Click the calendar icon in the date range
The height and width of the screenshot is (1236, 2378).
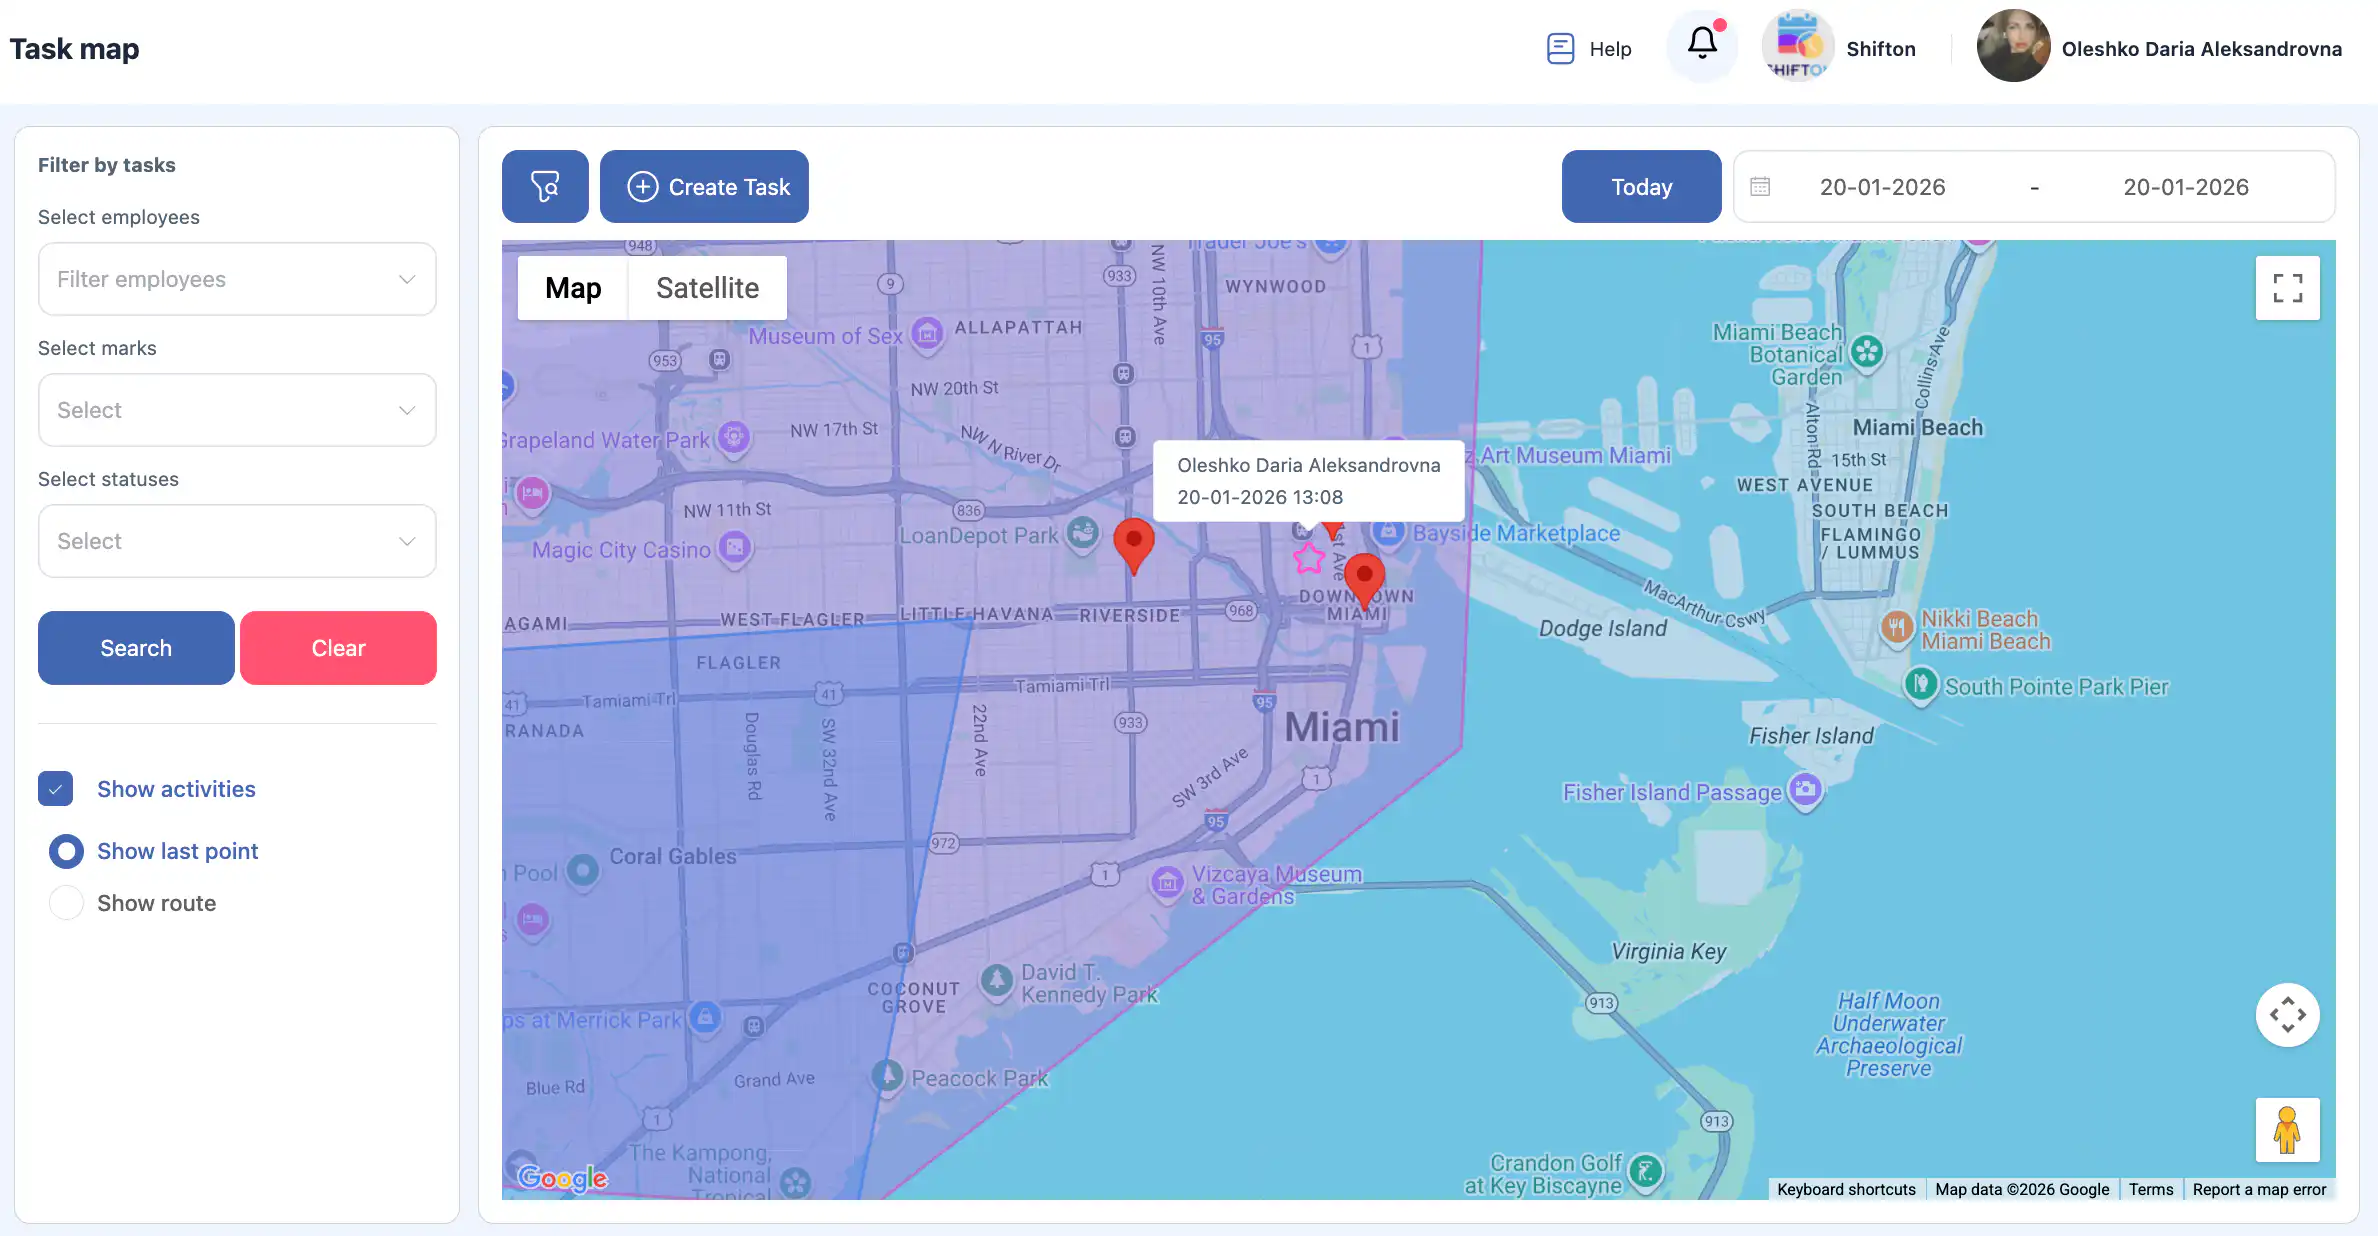[1760, 187]
